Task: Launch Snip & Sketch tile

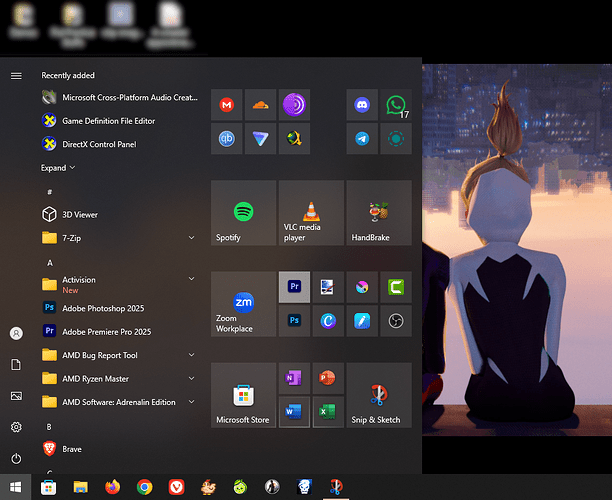Action: point(378,395)
